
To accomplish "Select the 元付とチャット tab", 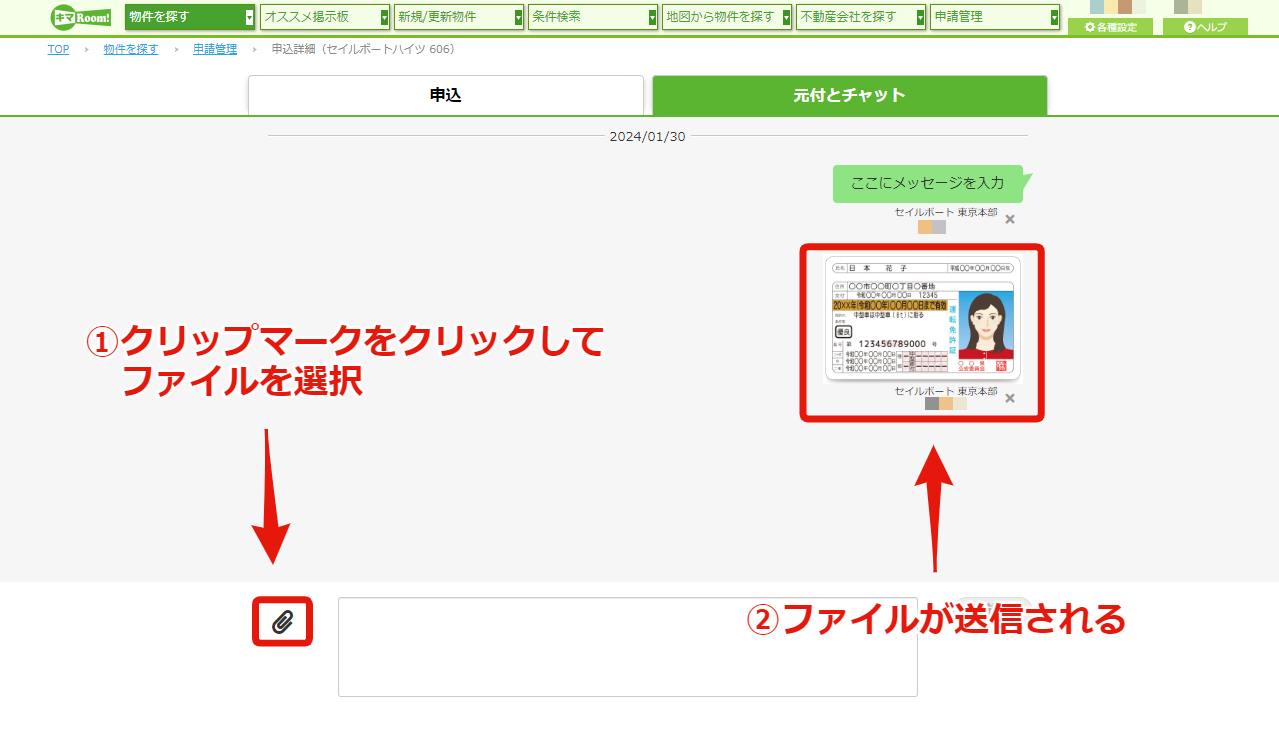I will point(850,96).
